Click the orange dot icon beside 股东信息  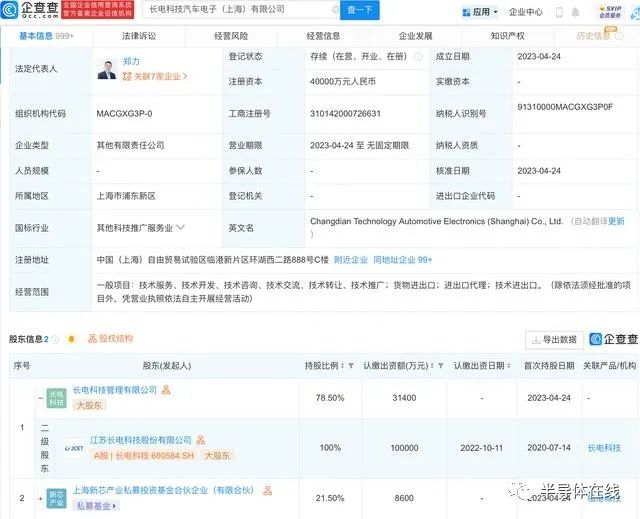[x=71, y=339]
